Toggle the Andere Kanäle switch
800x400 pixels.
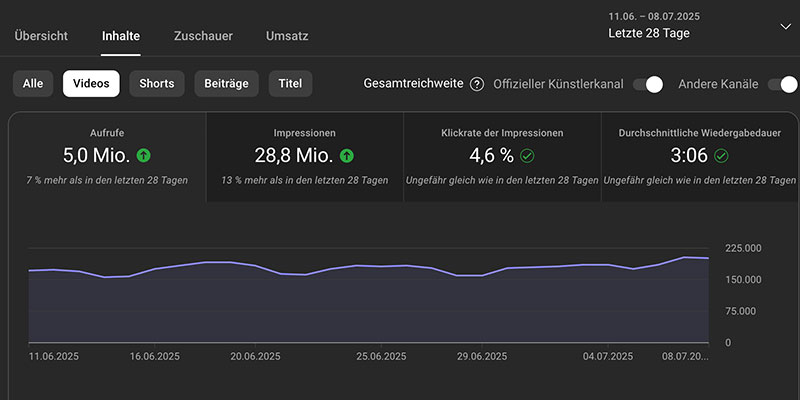(782, 84)
